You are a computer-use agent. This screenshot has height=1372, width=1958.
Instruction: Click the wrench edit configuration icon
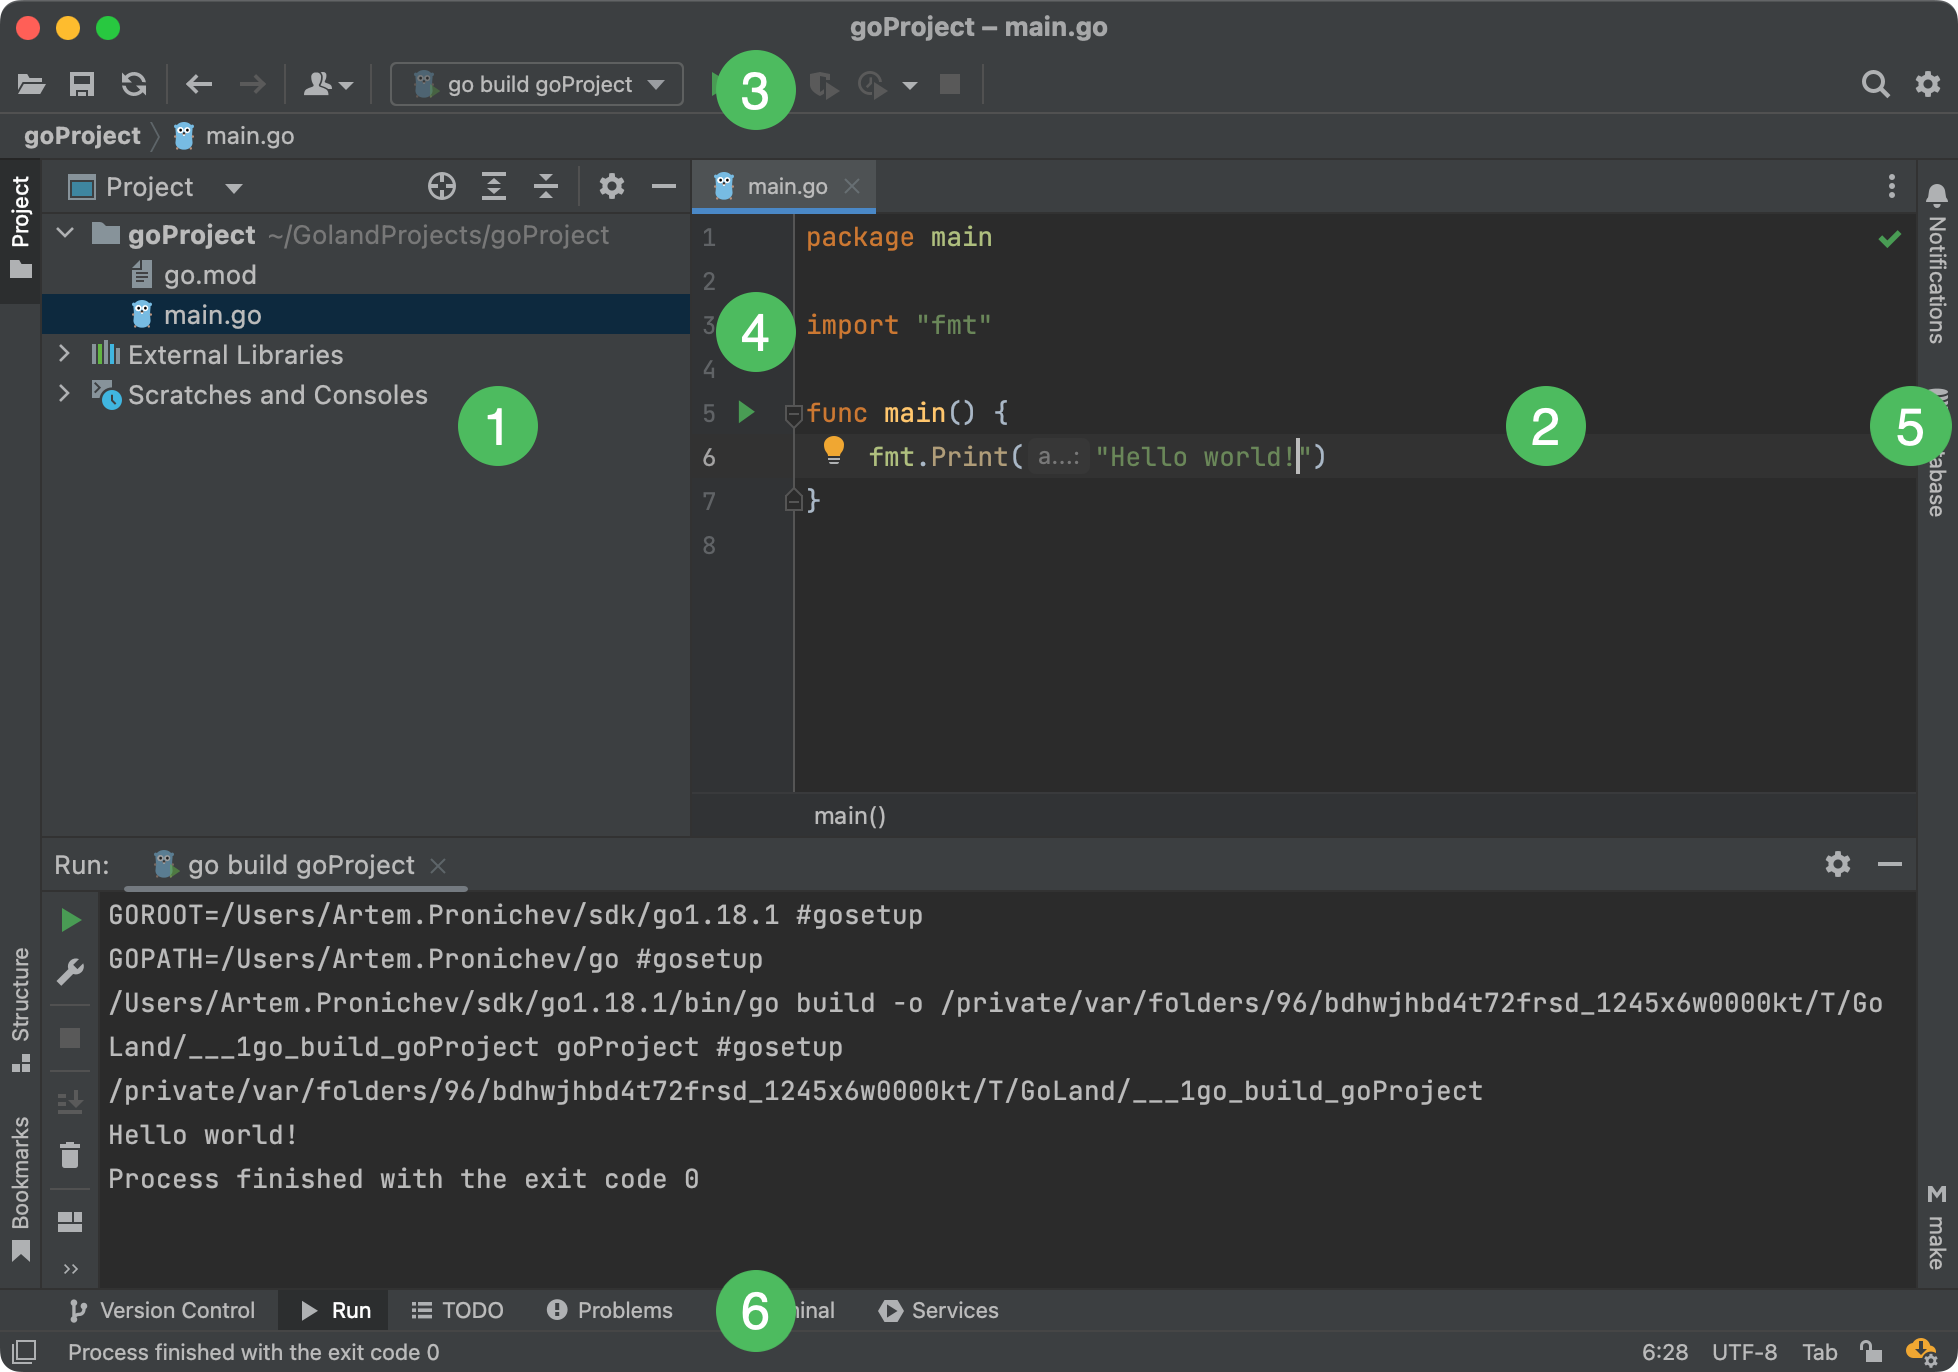click(70, 972)
